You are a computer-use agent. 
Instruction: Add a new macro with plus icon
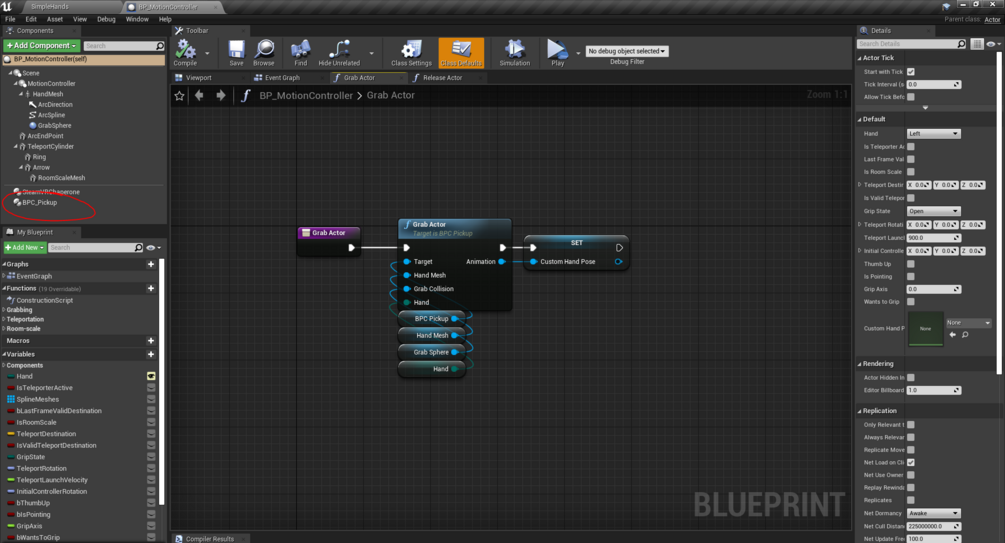[x=151, y=340]
